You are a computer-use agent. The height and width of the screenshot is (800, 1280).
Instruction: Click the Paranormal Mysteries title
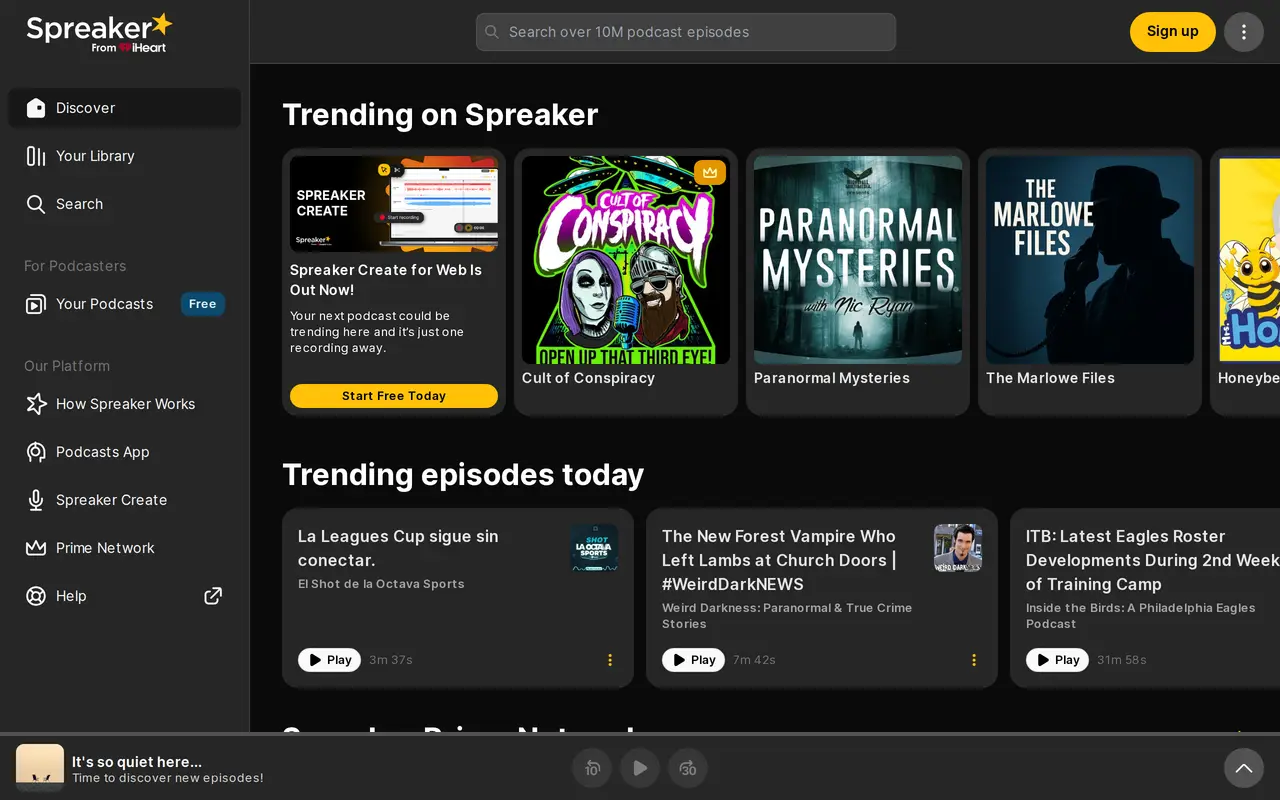pos(832,378)
